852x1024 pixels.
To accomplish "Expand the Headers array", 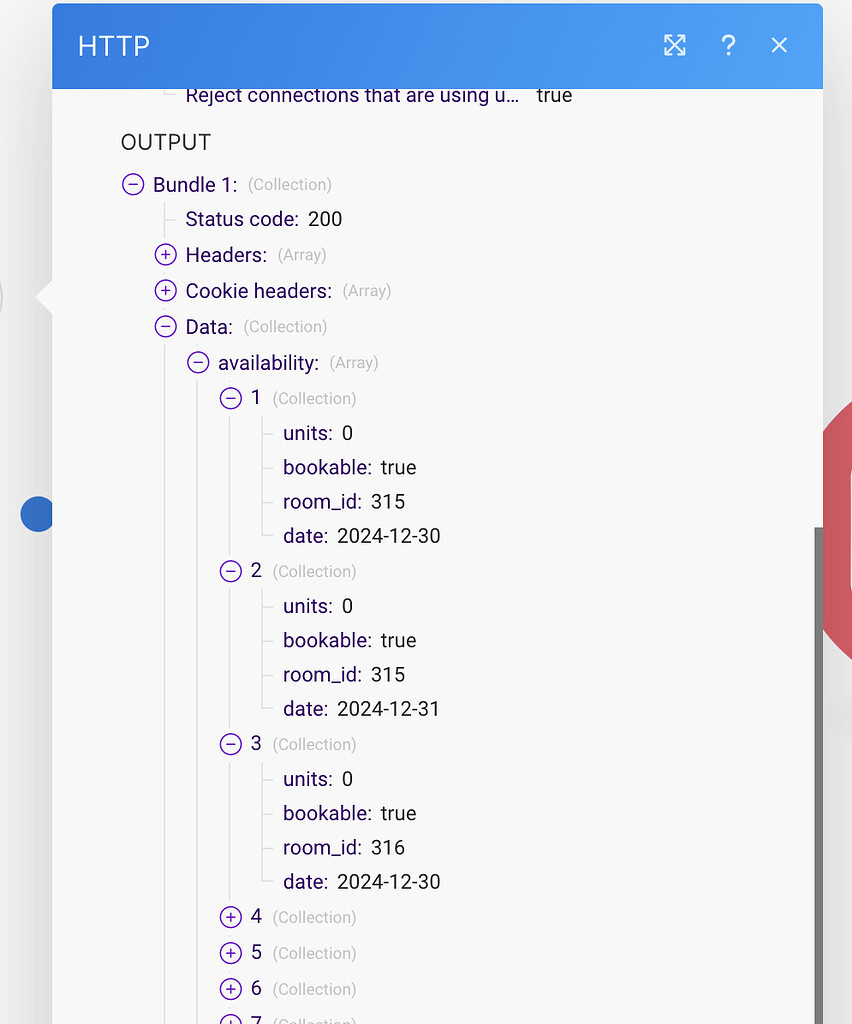I will pos(165,255).
